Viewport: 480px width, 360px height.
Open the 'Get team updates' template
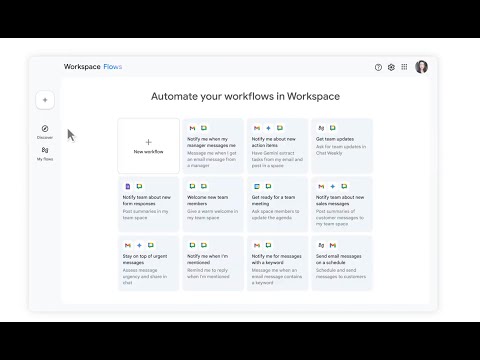342,146
